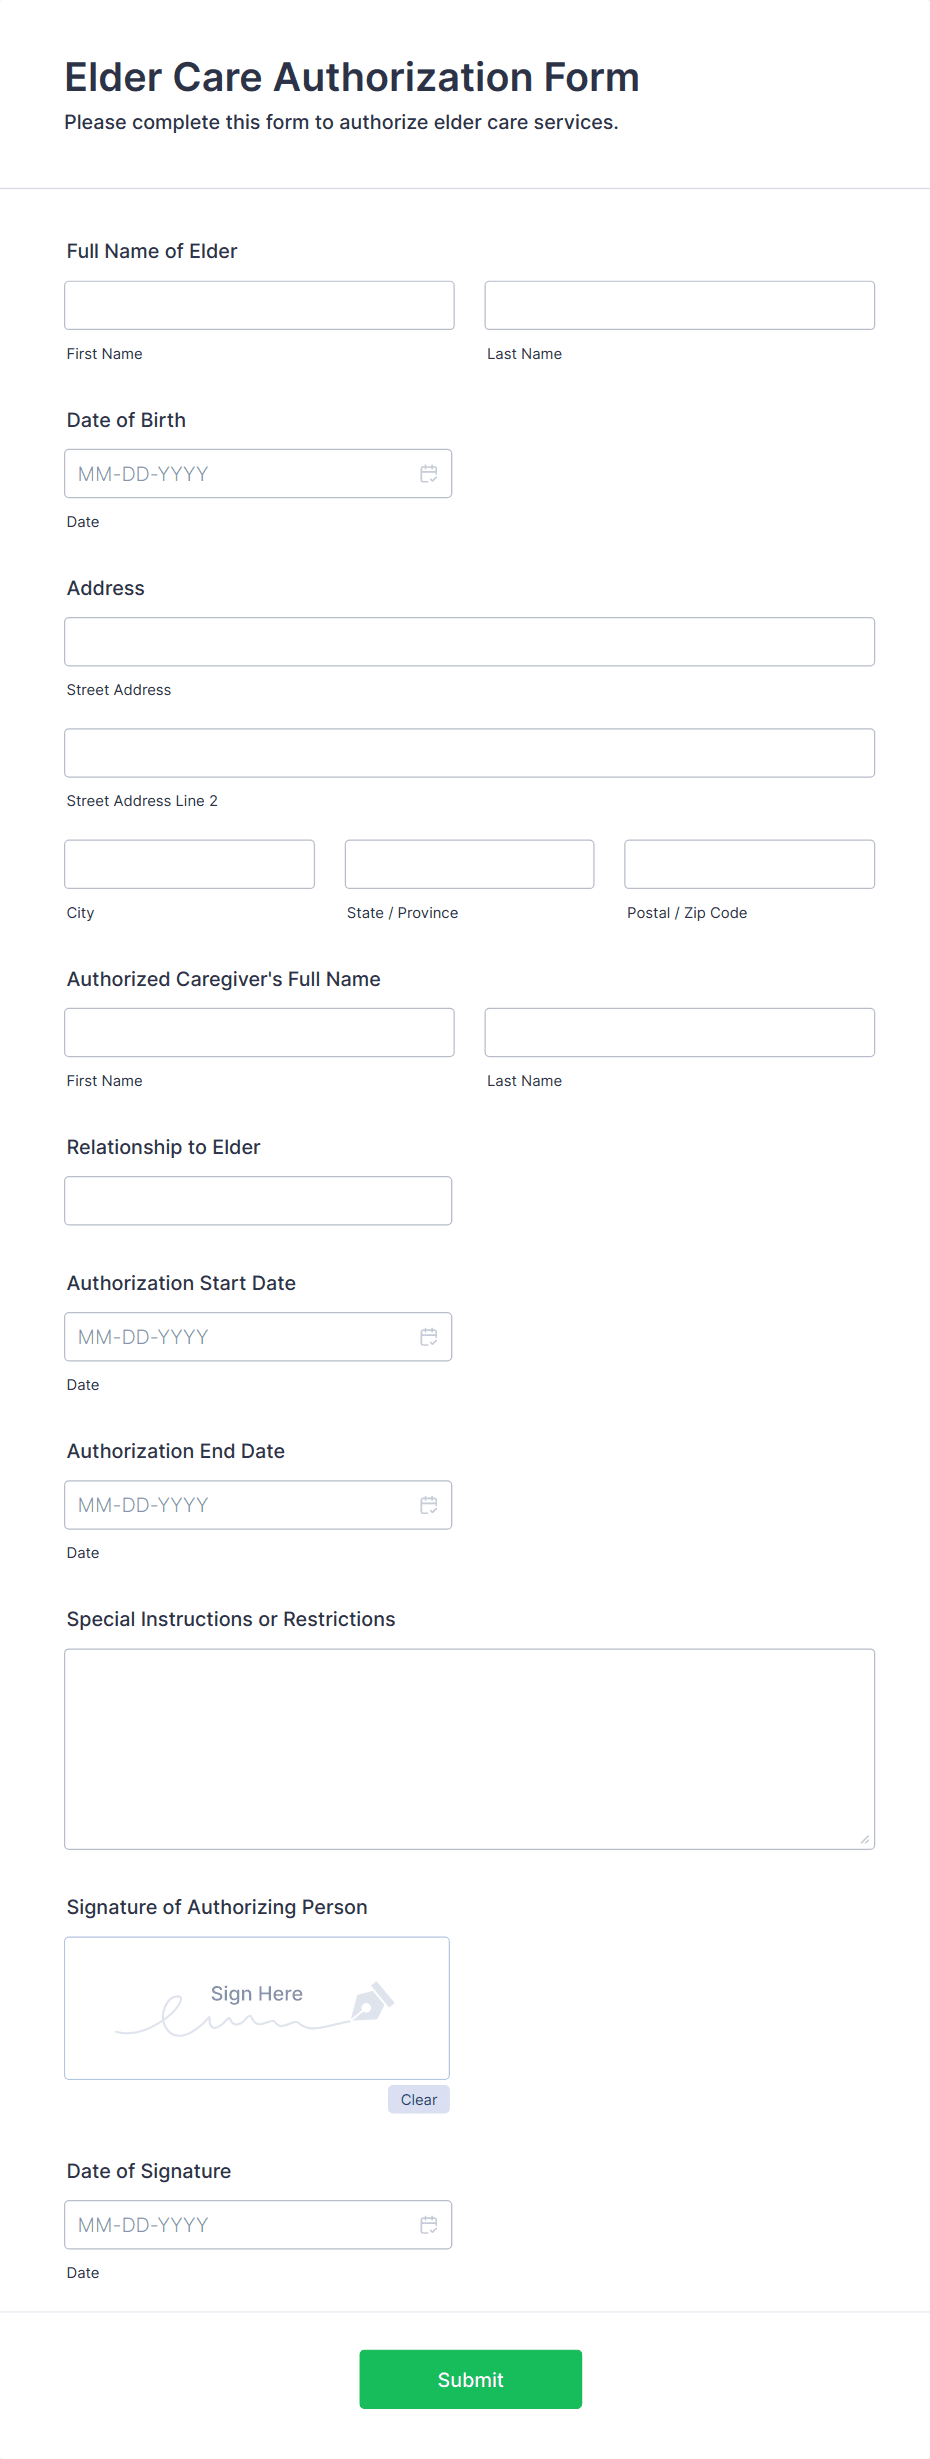Screen dimensions: 930x2459
Task: Submit the elder care authorization form
Action: tap(470, 2379)
